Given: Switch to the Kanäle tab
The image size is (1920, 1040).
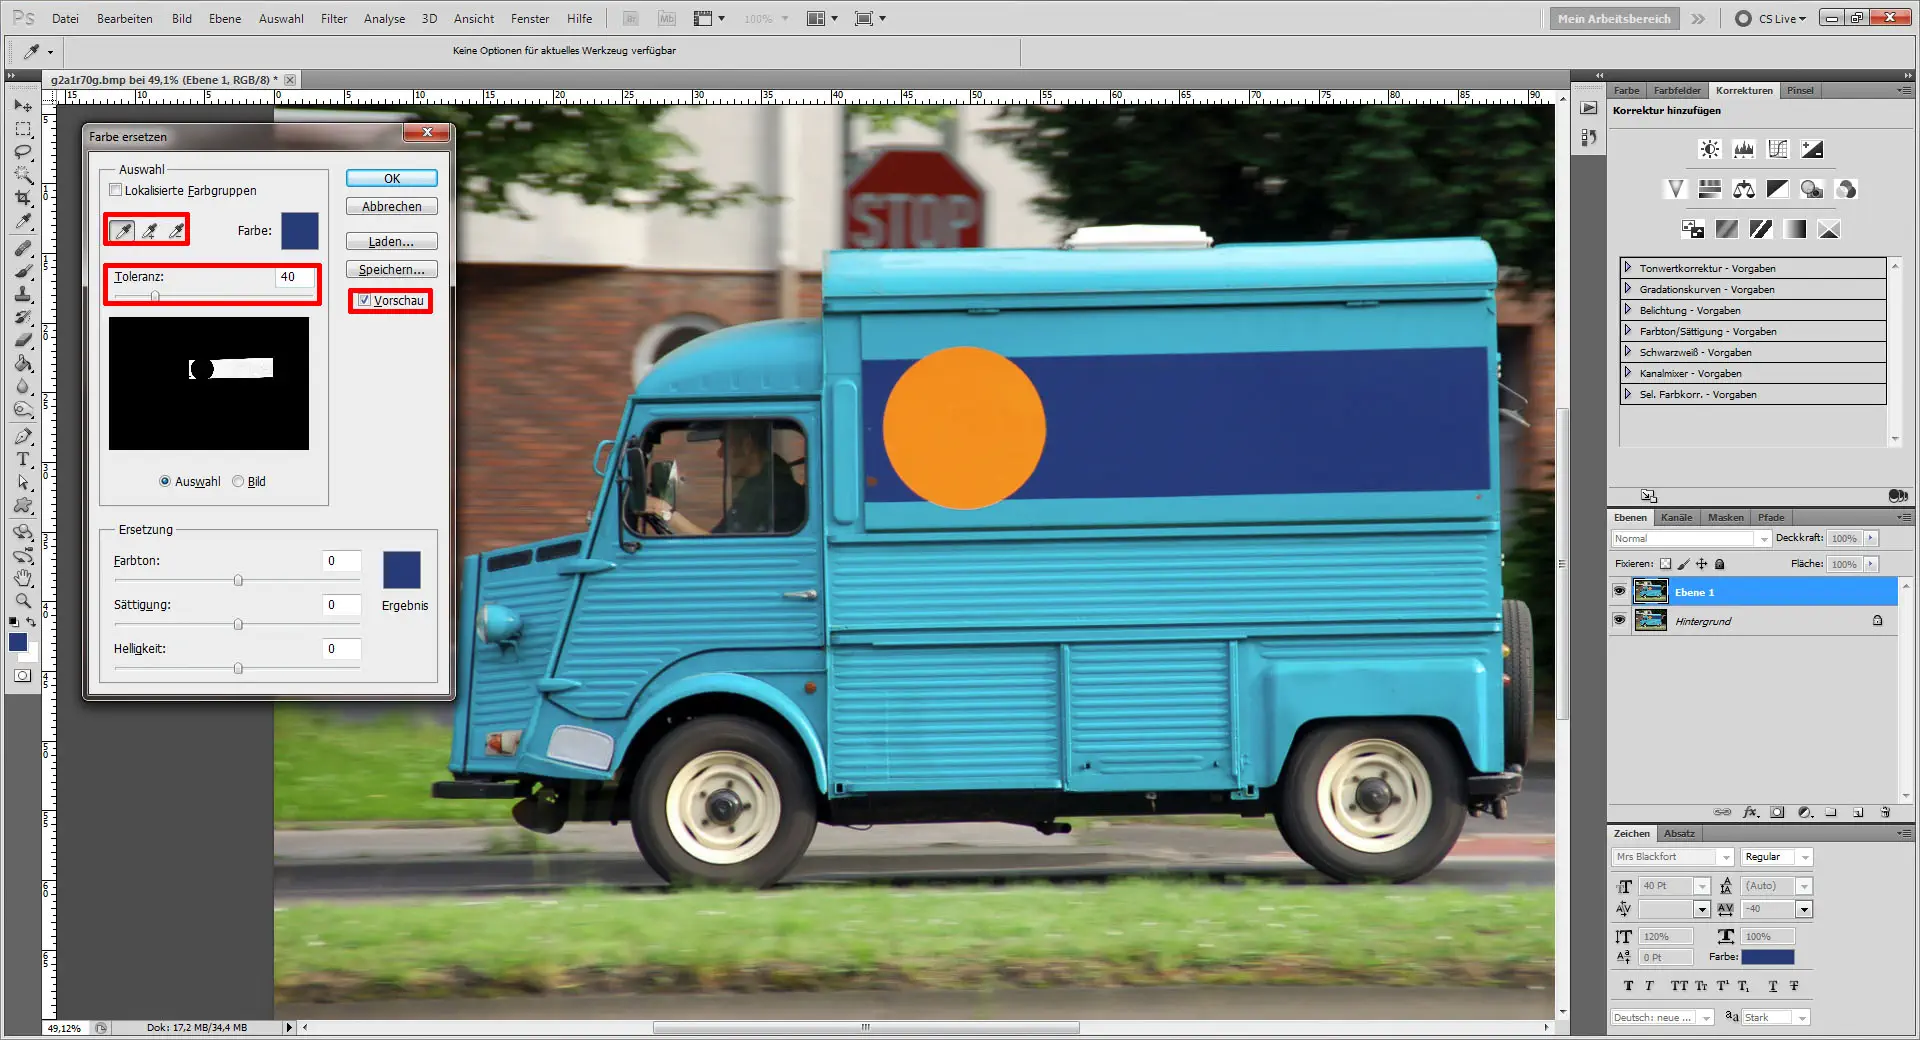Looking at the screenshot, I should click(x=1676, y=517).
